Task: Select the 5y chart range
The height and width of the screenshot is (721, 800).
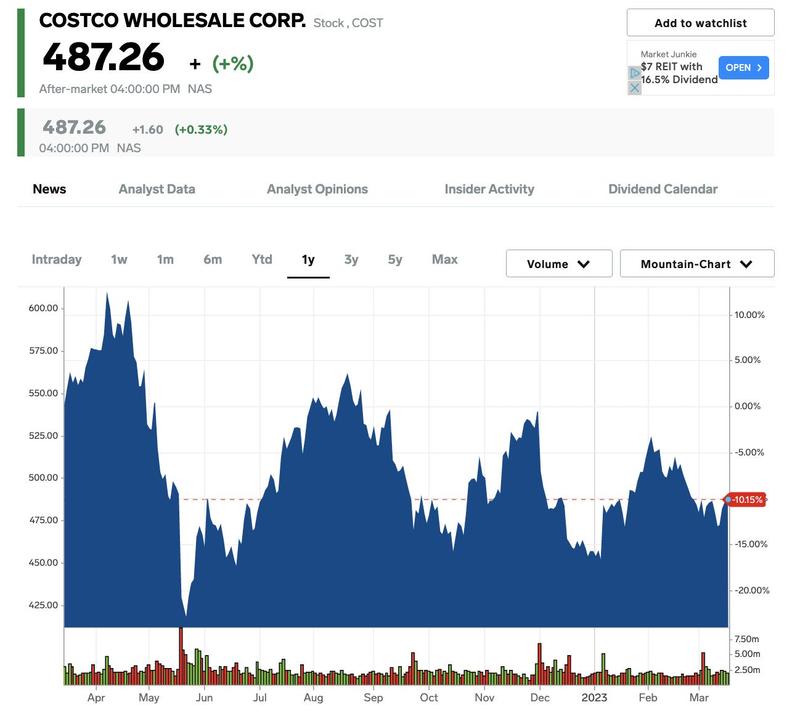Action: pyautogui.click(x=395, y=260)
